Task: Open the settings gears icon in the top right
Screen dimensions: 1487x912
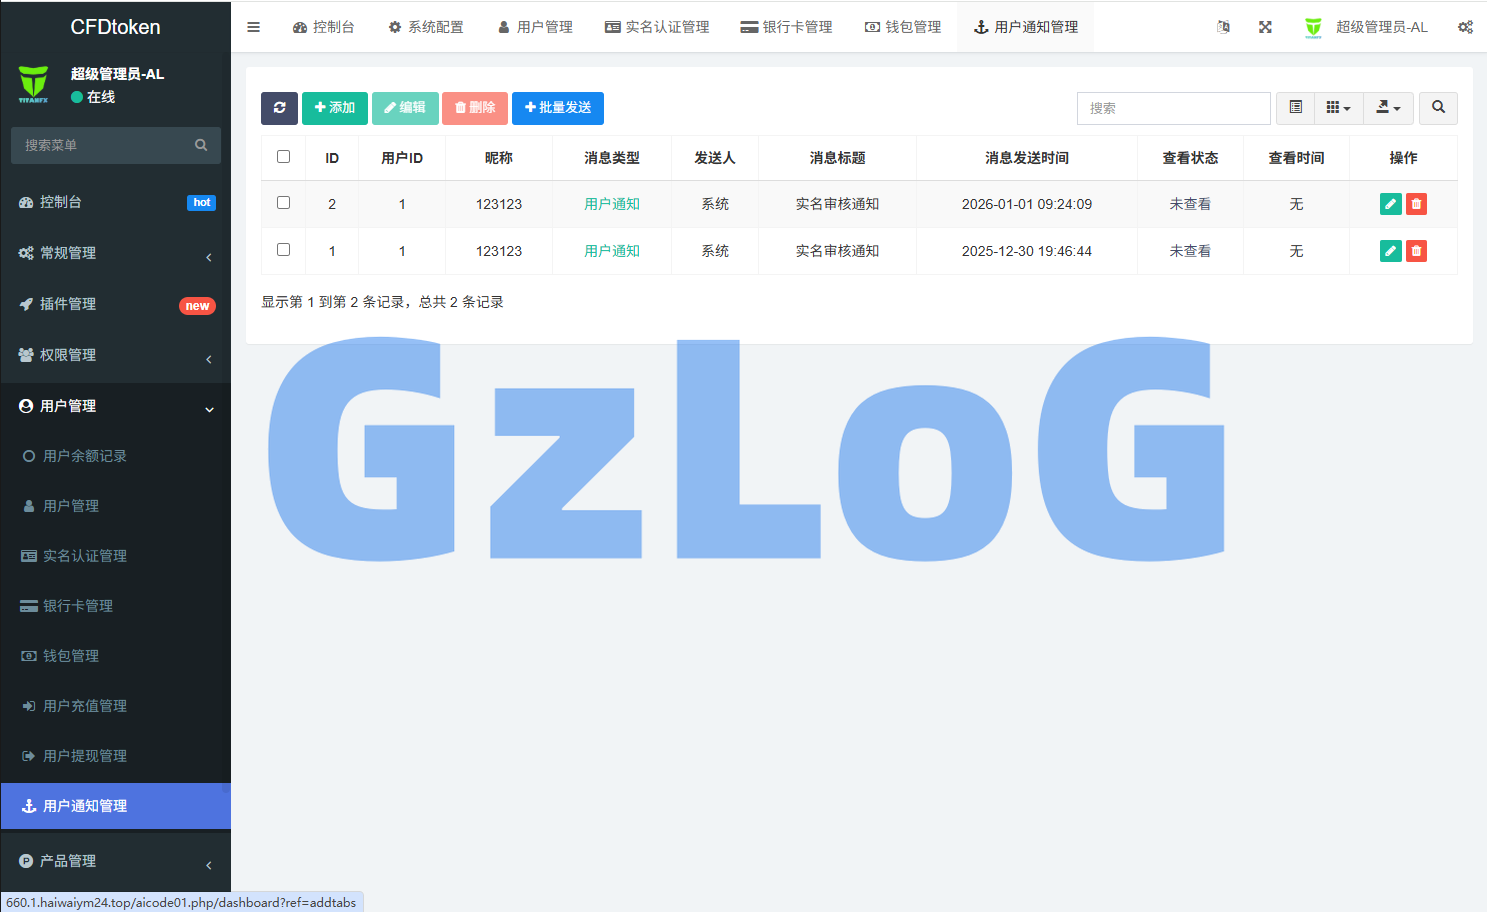Action: pyautogui.click(x=1465, y=27)
